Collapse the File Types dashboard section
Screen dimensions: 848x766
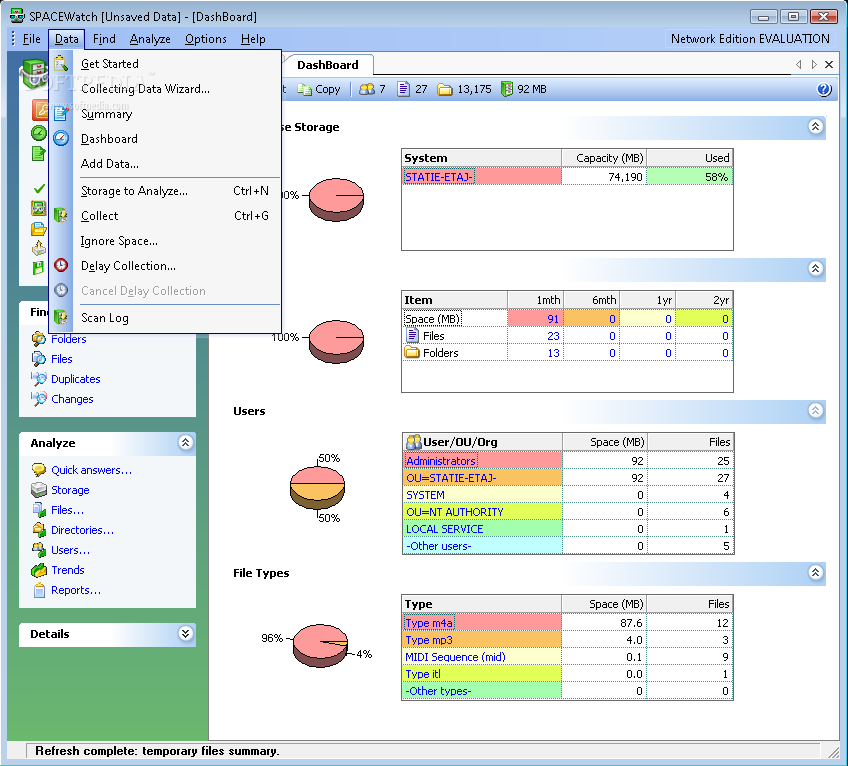816,572
